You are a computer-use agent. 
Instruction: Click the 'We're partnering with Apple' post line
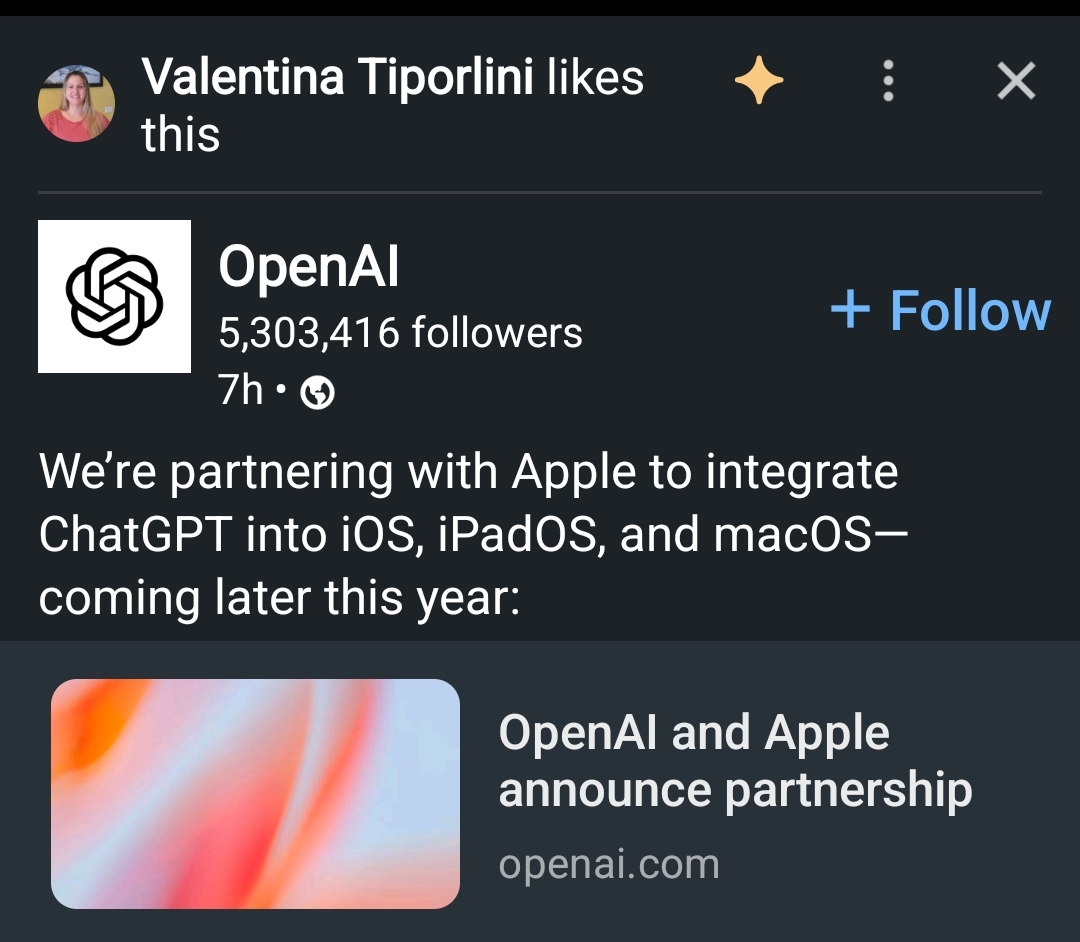[468, 472]
